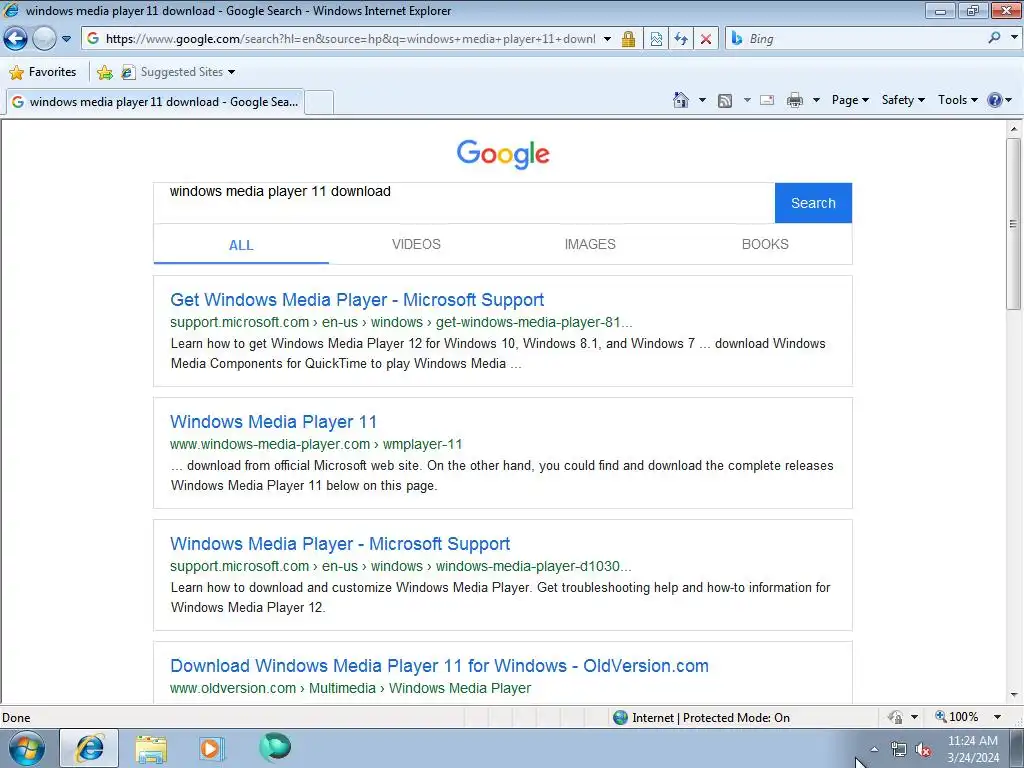The image size is (1024, 768).
Task: Click the Read Mail icon
Action: click(767, 100)
